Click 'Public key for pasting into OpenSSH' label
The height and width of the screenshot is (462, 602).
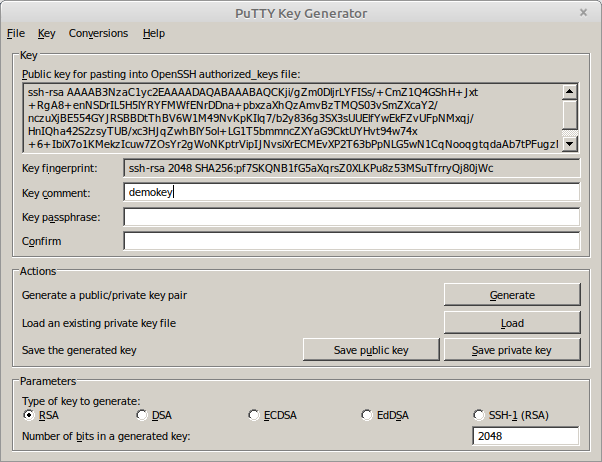tap(161, 74)
